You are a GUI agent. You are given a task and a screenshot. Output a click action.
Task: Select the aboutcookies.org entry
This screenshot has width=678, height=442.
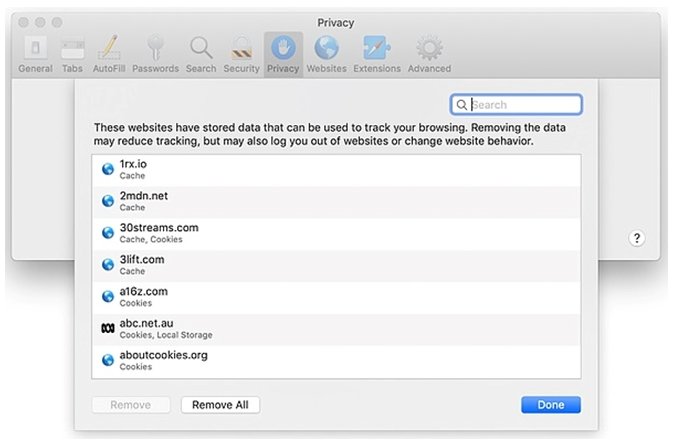pyautogui.click(x=336, y=362)
